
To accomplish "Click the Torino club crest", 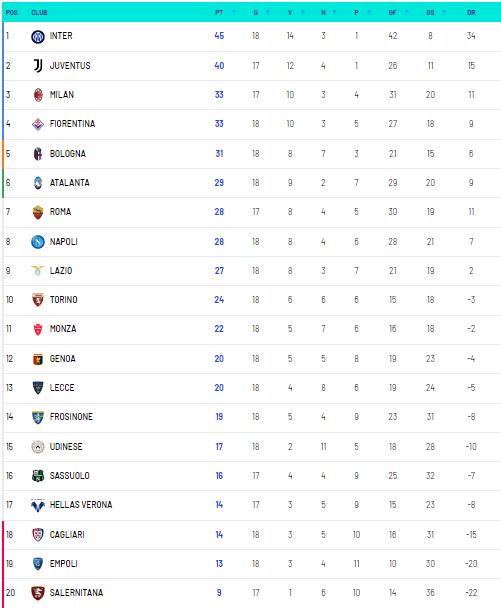I will [38, 300].
